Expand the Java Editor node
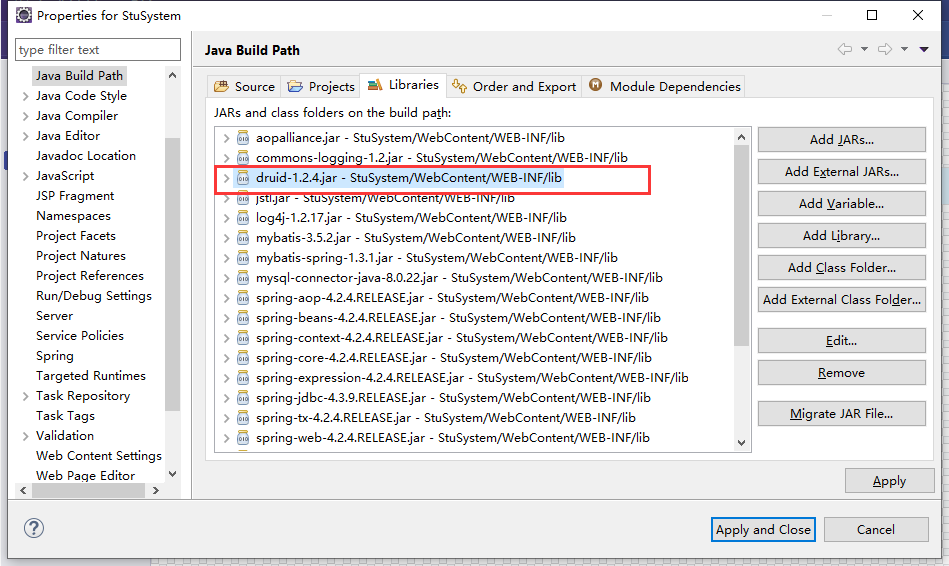Image resolution: width=949 pixels, height=566 pixels. point(25,136)
